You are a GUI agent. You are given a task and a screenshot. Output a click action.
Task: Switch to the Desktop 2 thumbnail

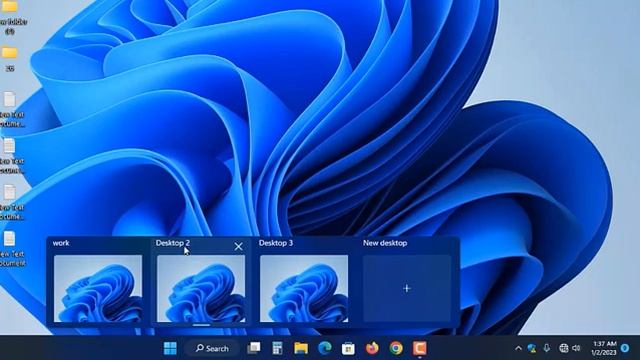[201, 288]
